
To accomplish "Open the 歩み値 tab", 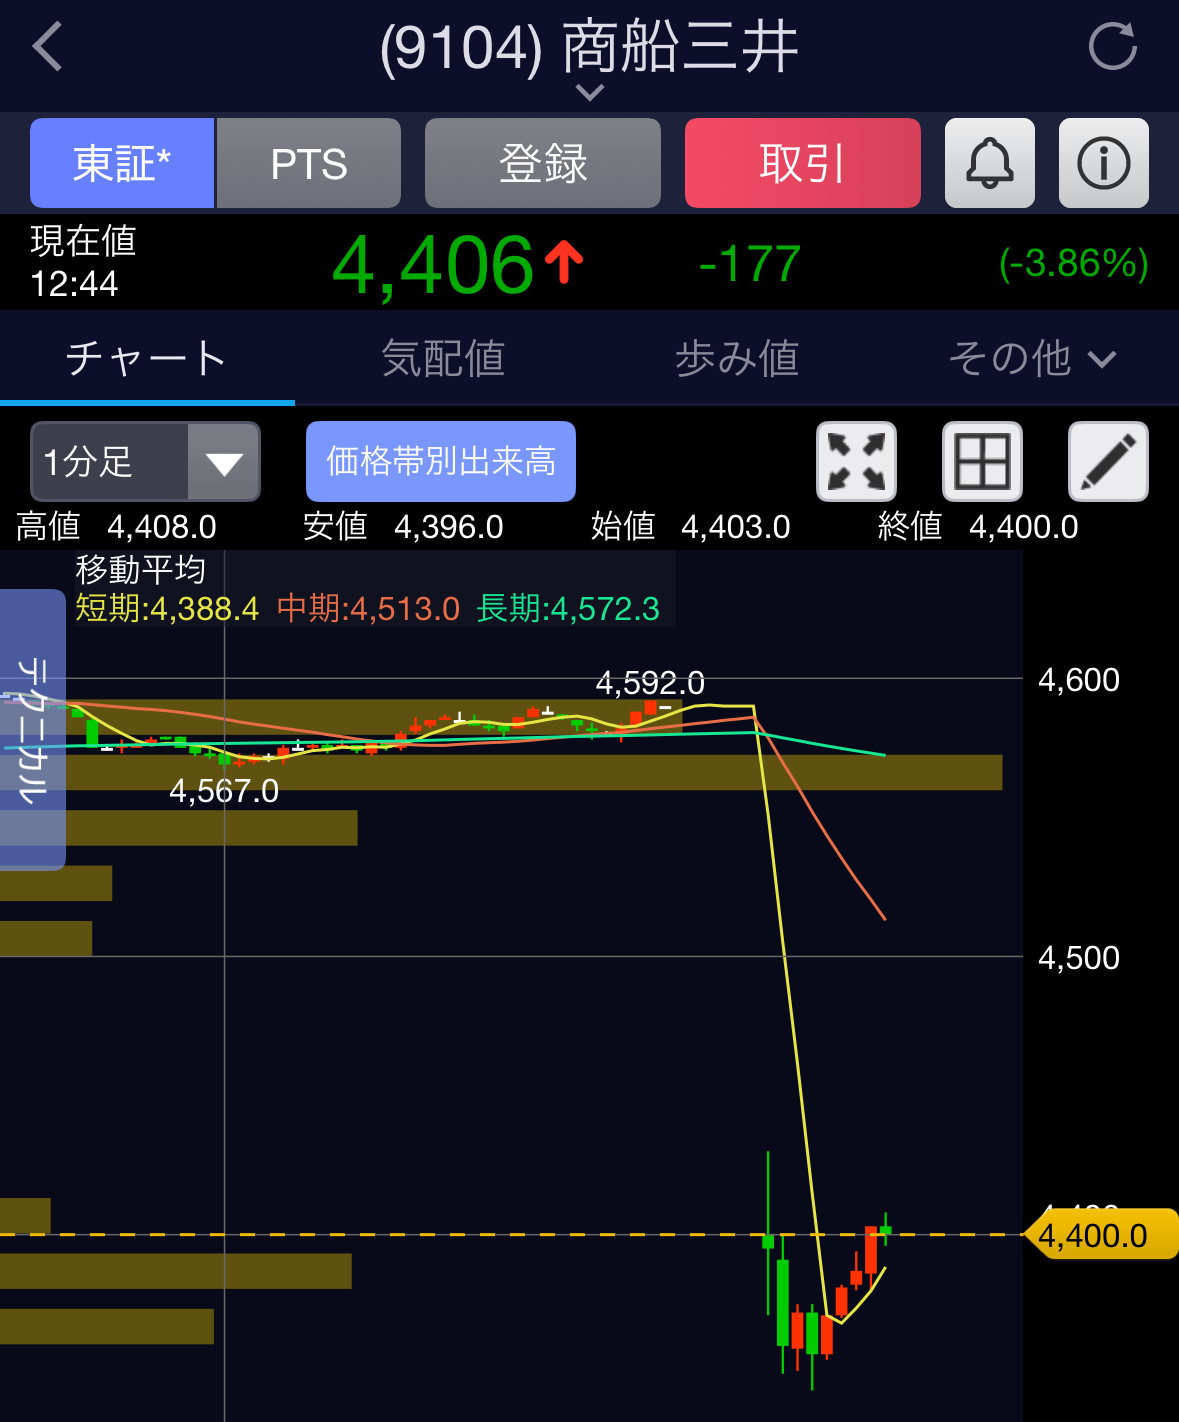I will 737,358.
